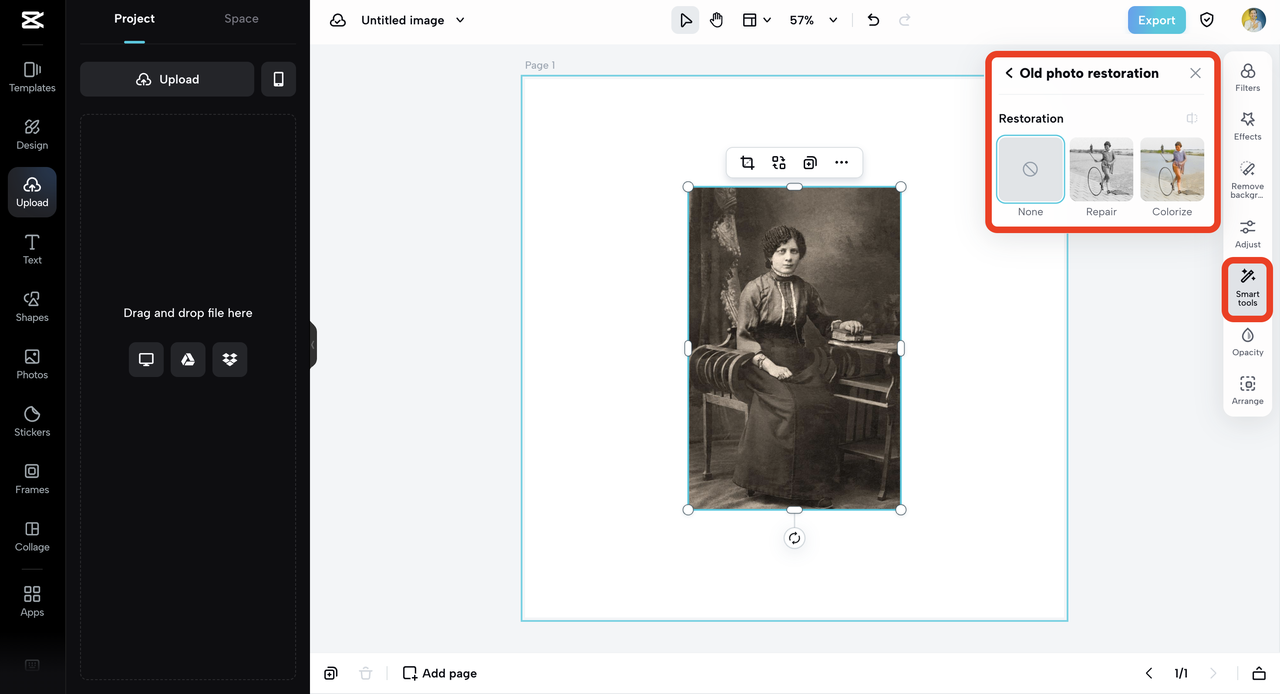The image size is (1280, 694).
Task: Open the Filters tool
Action: click(1247, 78)
